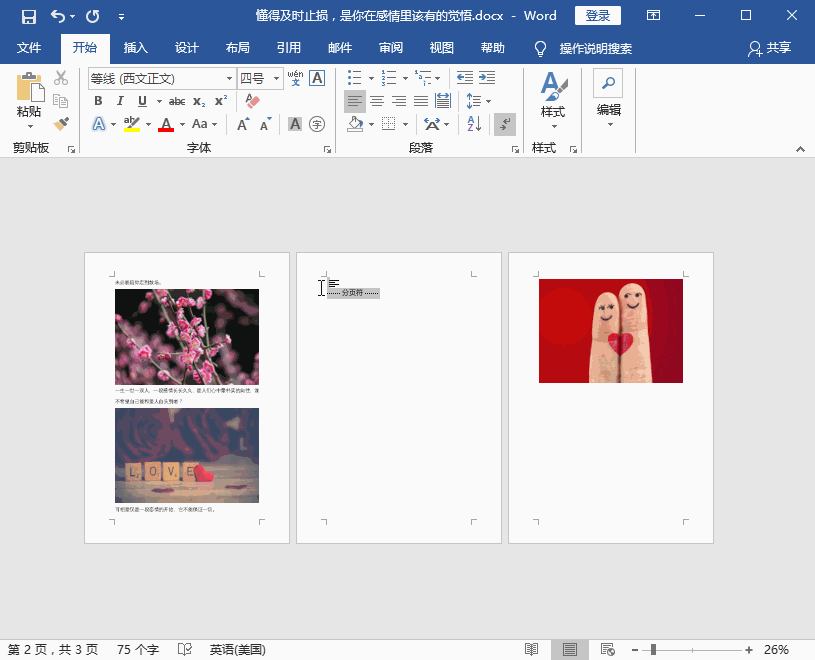The image size is (815, 660).
Task: Switch to the 设计 tab
Action: 187,48
